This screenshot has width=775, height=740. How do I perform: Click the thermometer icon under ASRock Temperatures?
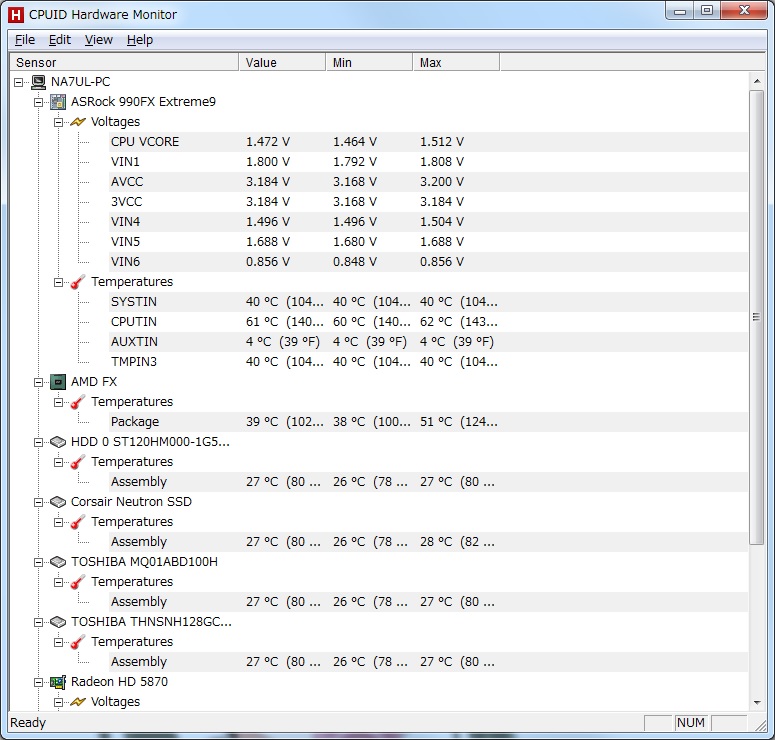point(78,282)
